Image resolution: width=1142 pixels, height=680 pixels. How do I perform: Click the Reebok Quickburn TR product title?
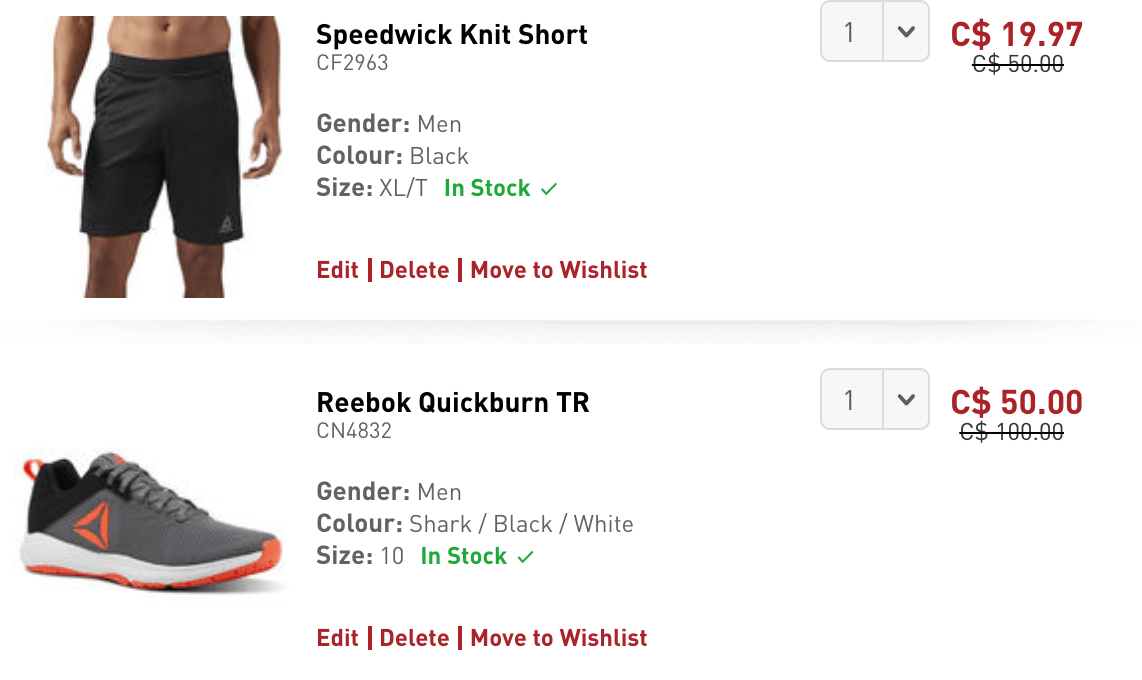pos(452,403)
